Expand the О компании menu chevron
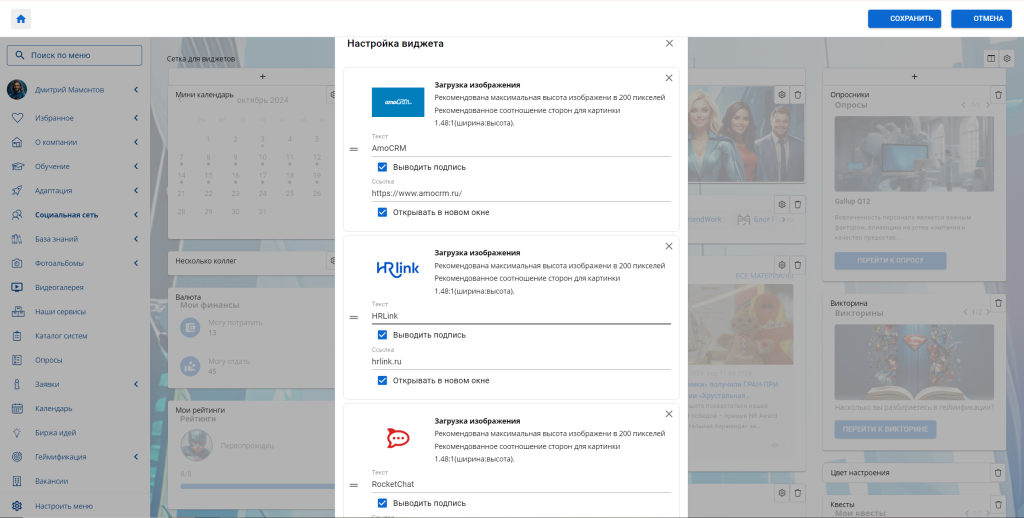The height and width of the screenshot is (518, 1024). 135,142
